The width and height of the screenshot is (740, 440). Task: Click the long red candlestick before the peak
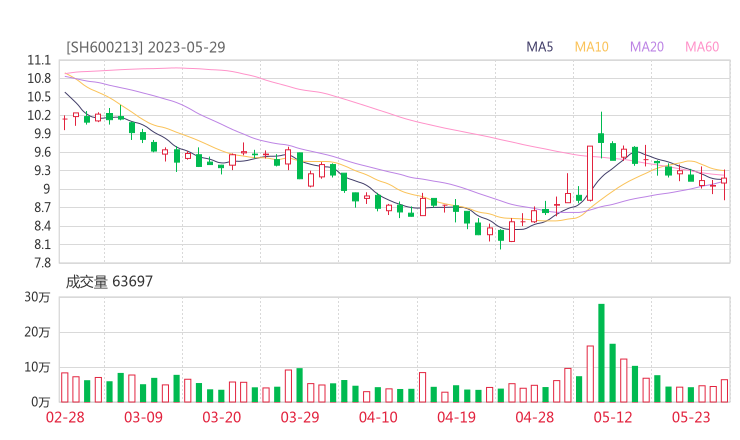pos(590,173)
